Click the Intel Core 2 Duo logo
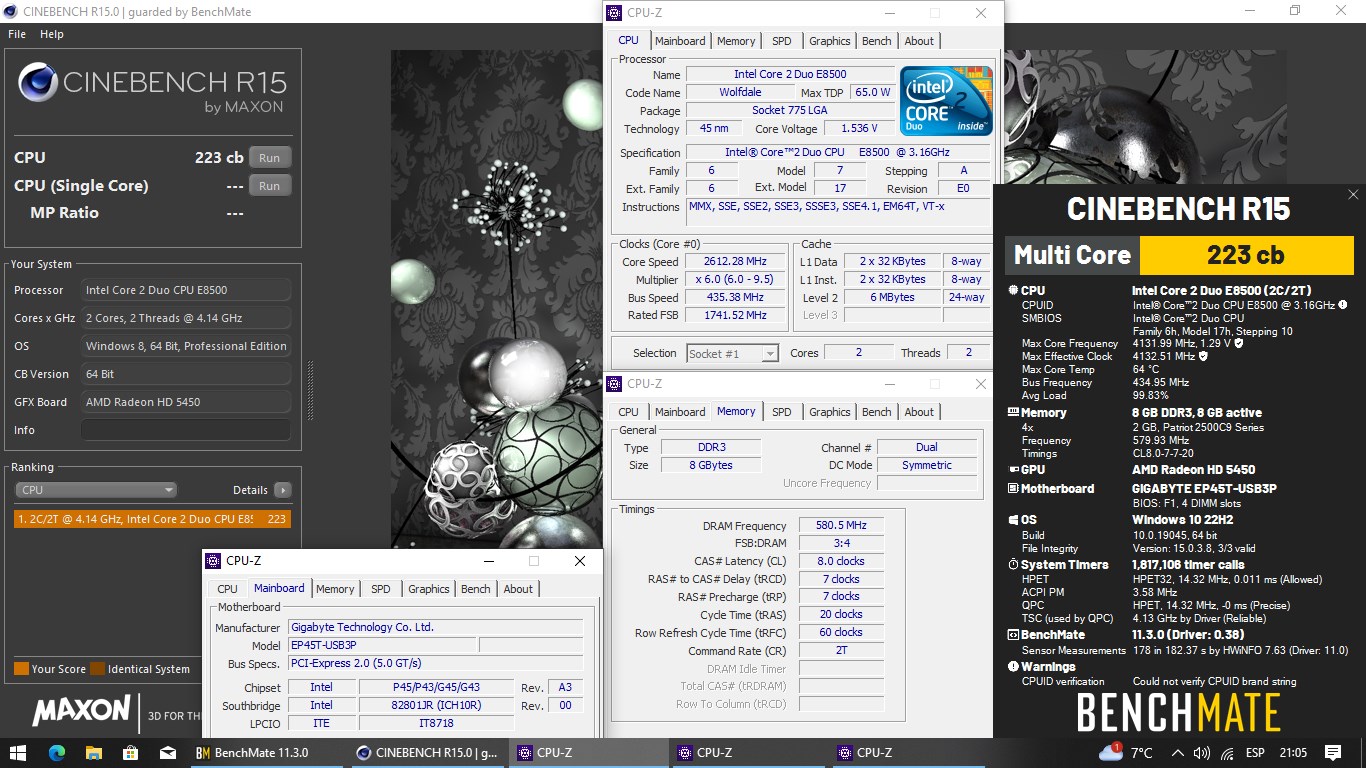 946,101
